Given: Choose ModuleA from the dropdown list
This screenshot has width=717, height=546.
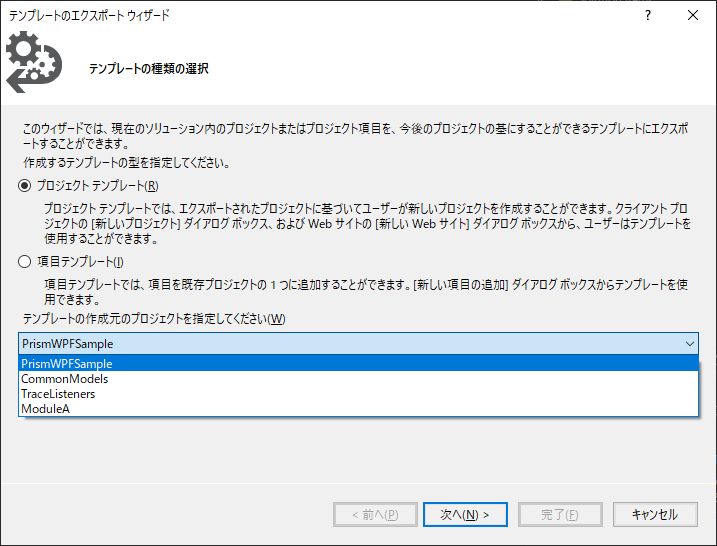Looking at the screenshot, I should coord(358,409).
